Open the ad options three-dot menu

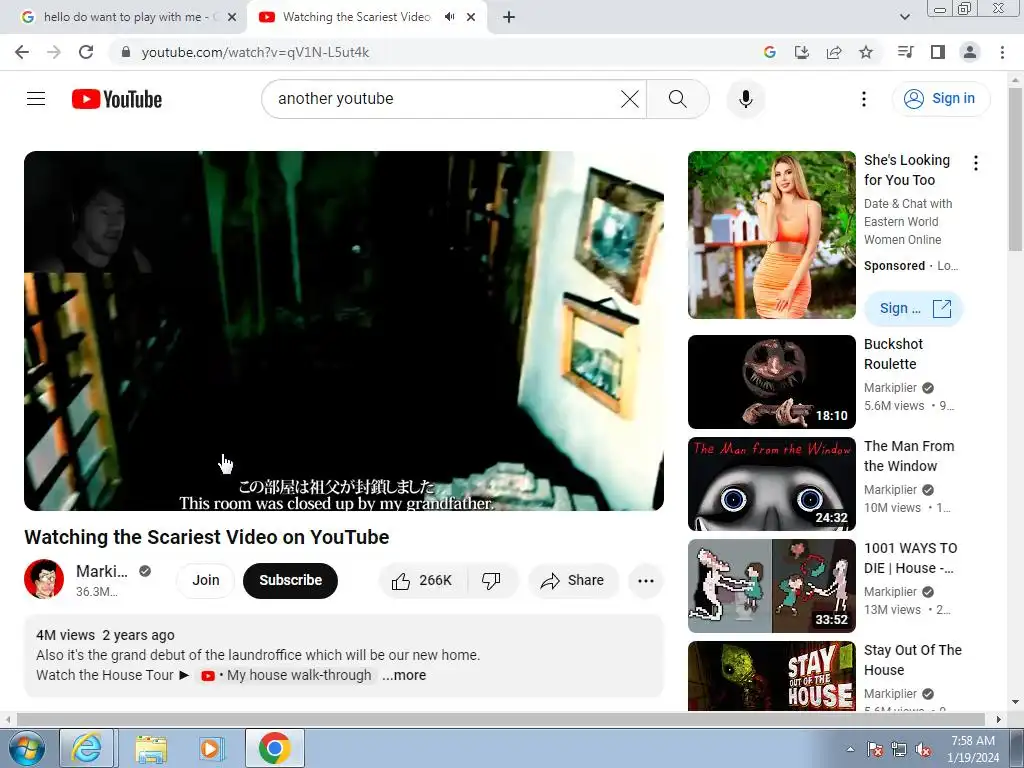[x=976, y=163]
